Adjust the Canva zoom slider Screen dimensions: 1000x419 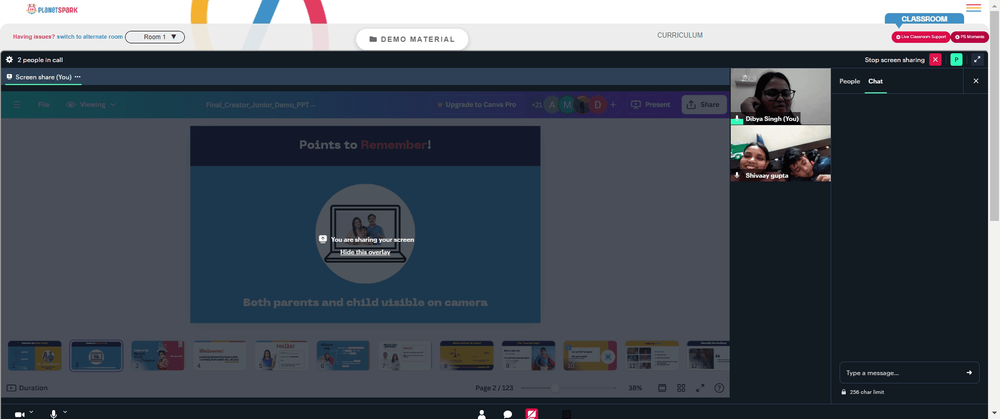pos(555,388)
